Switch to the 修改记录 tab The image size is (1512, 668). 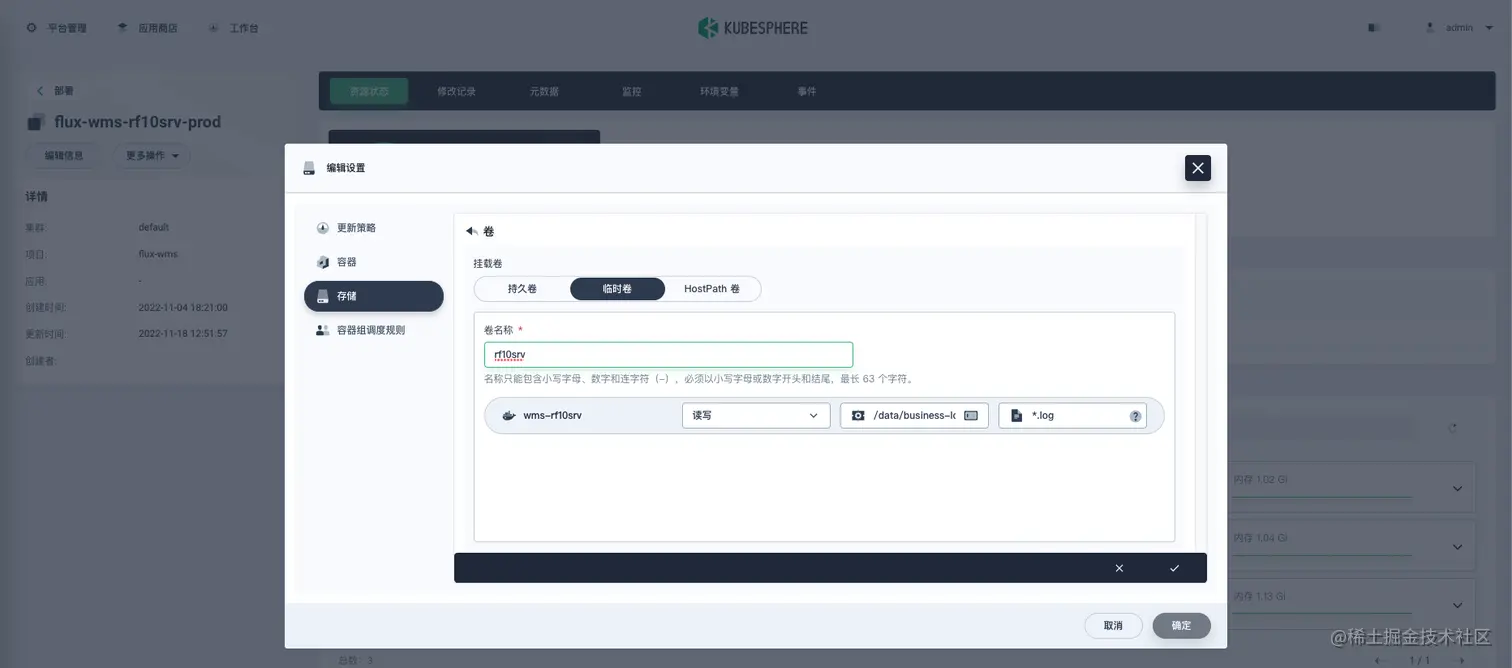[x=457, y=91]
